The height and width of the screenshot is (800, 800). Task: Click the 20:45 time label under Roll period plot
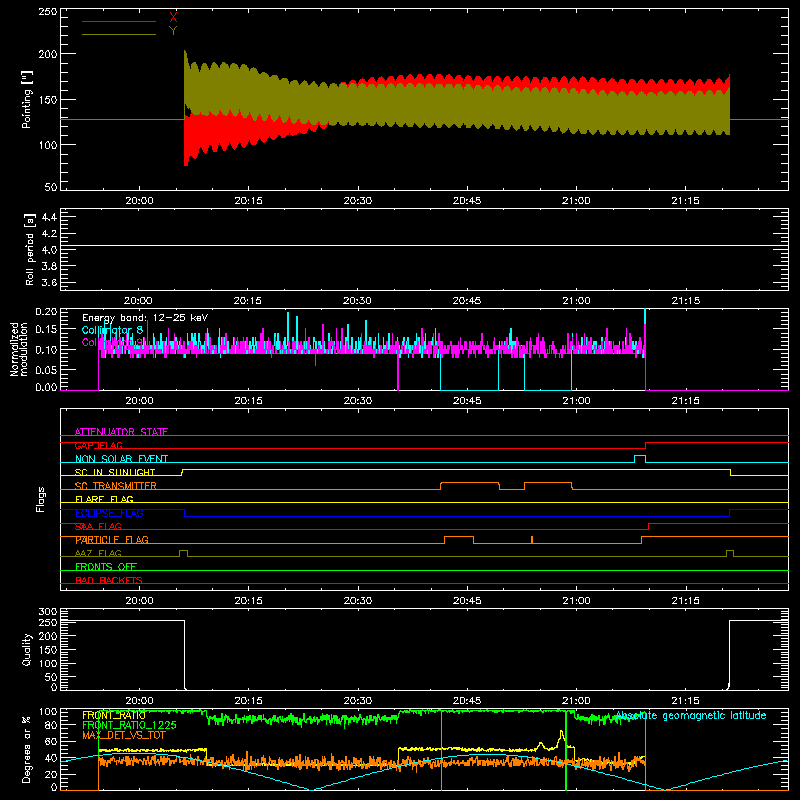tap(466, 301)
